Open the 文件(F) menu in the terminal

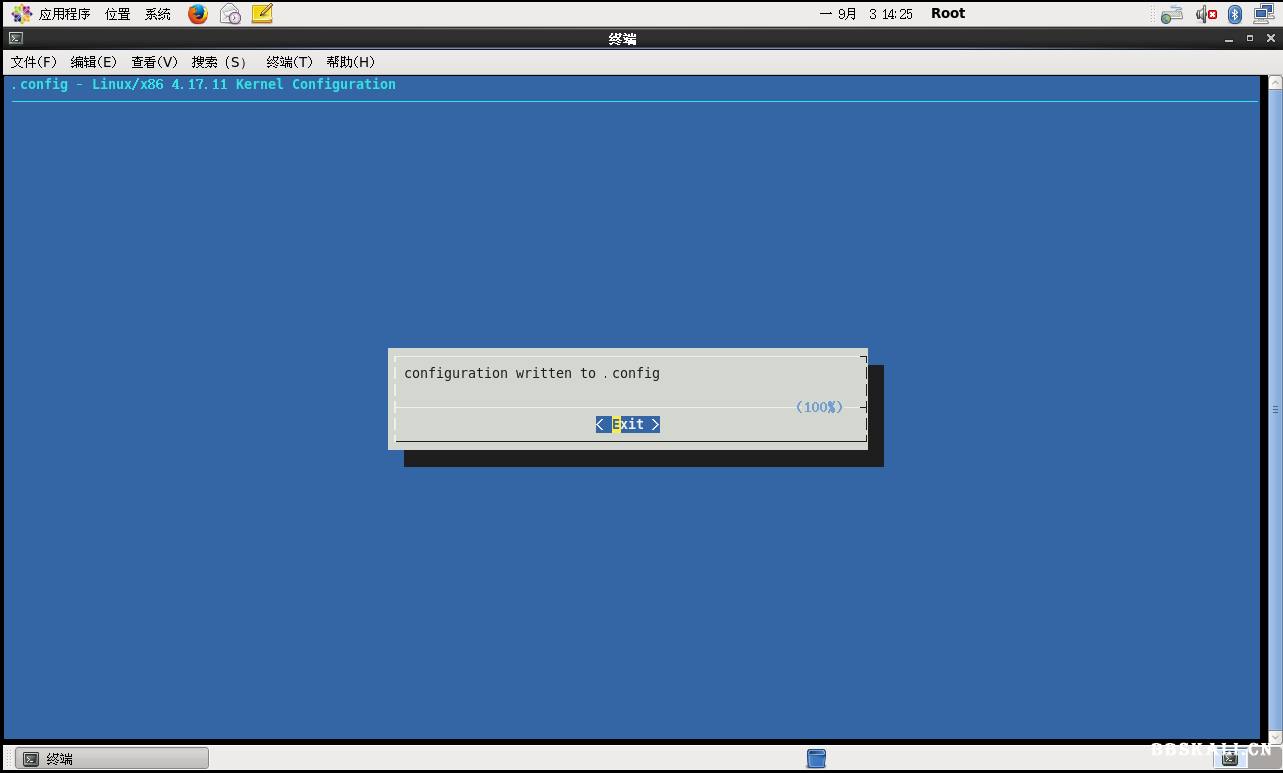pyautogui.click(x=33, y=61)
